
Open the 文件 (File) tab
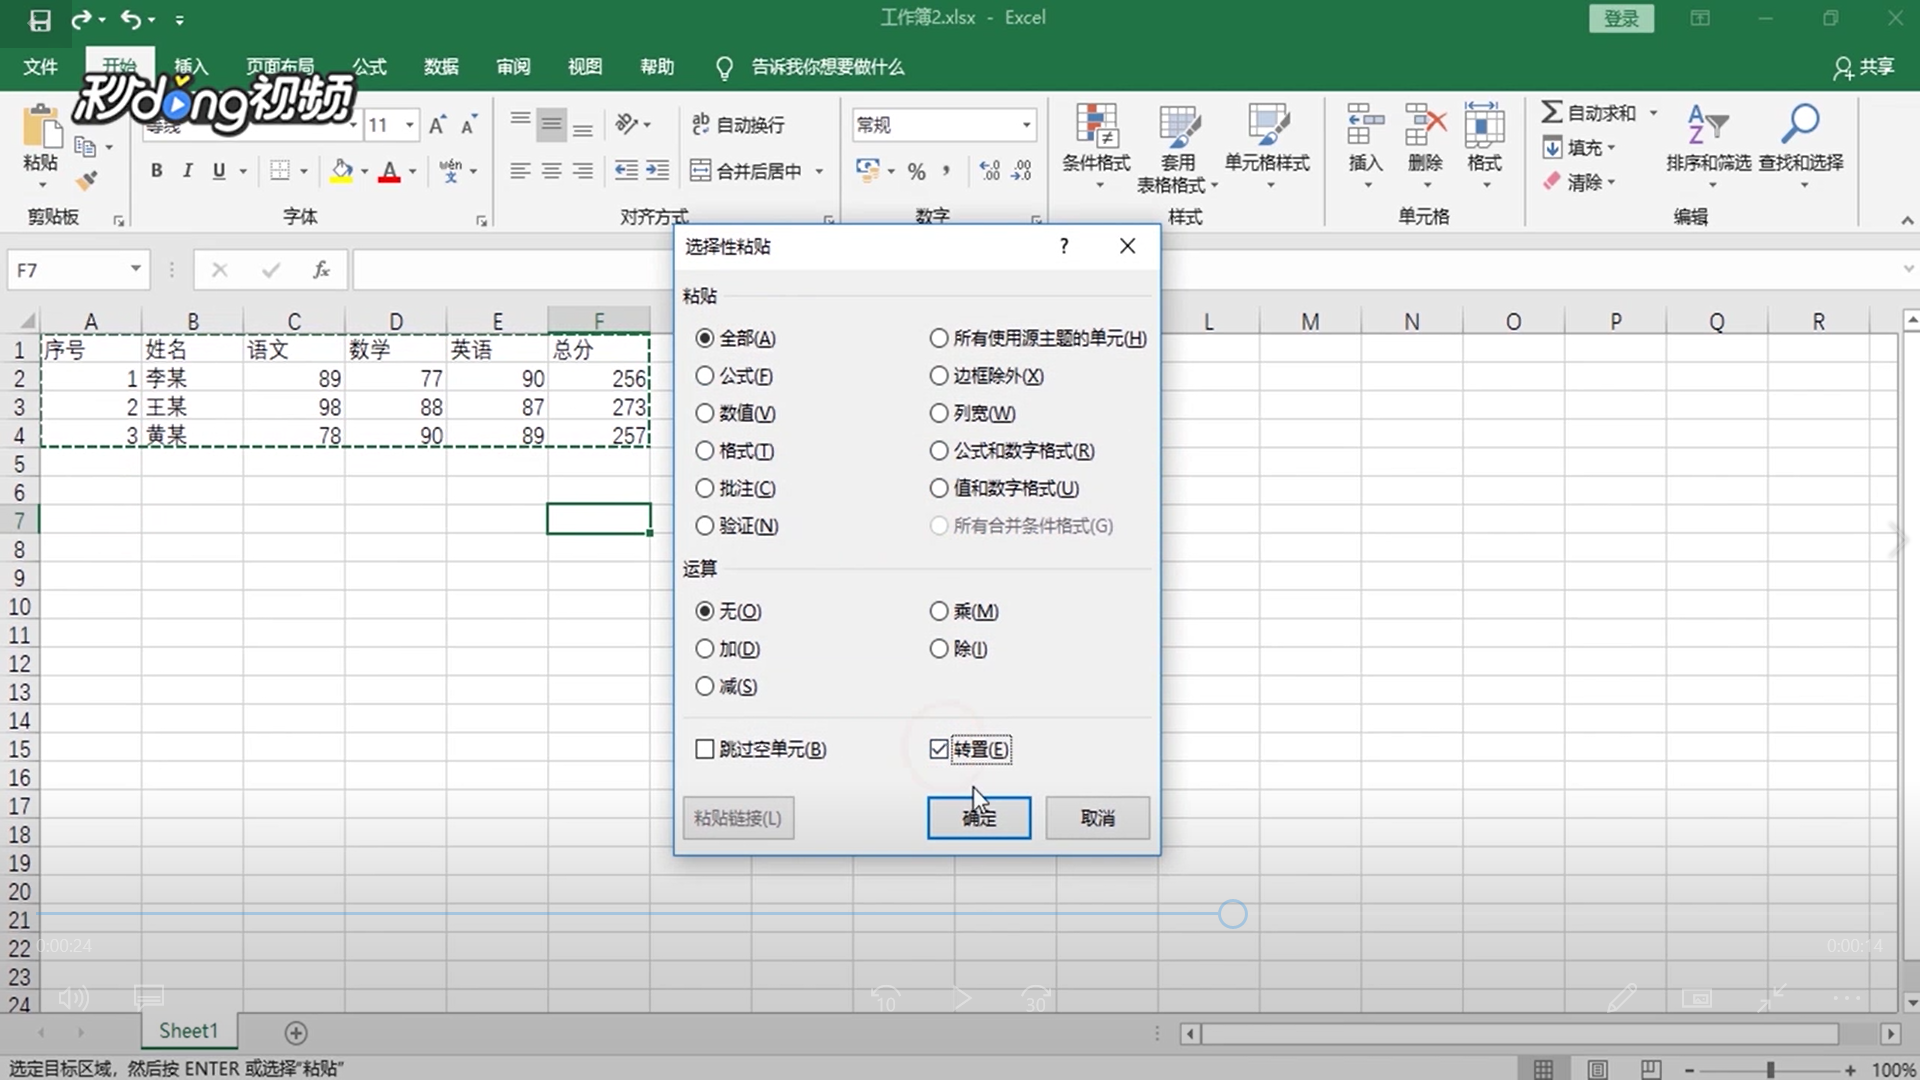click(x=40, y=67)
